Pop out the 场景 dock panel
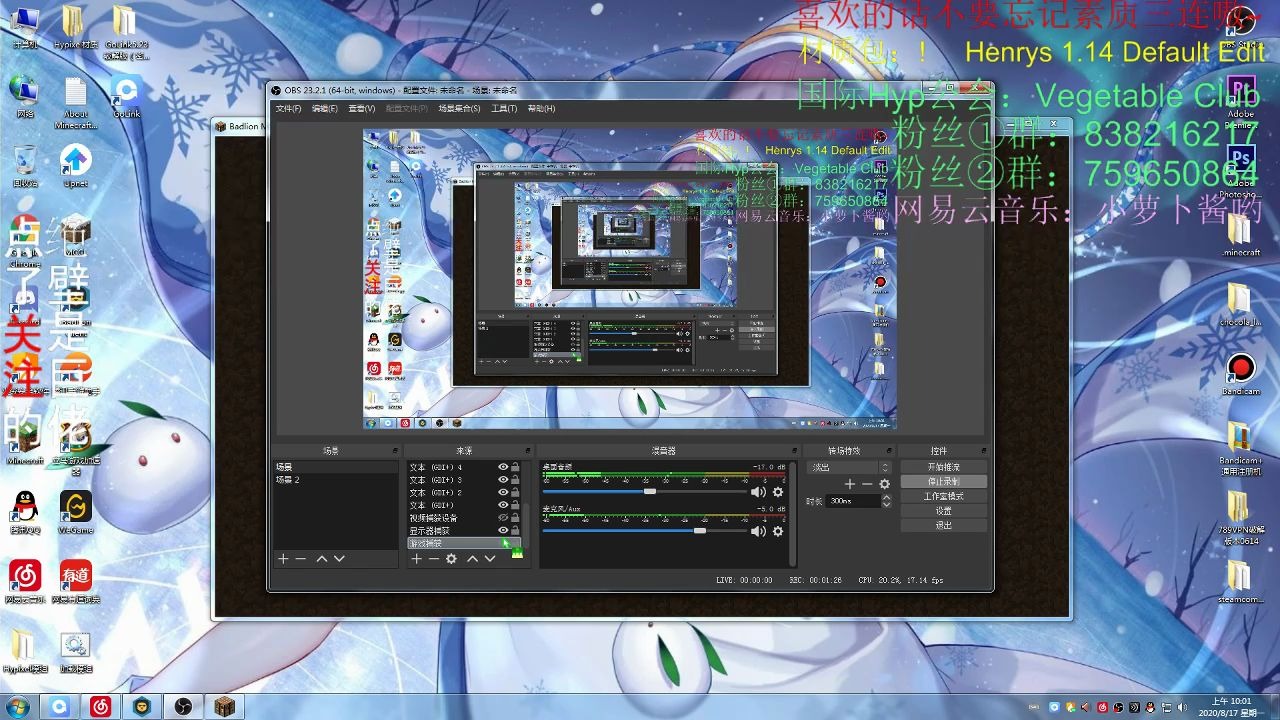 pos(394,451)
